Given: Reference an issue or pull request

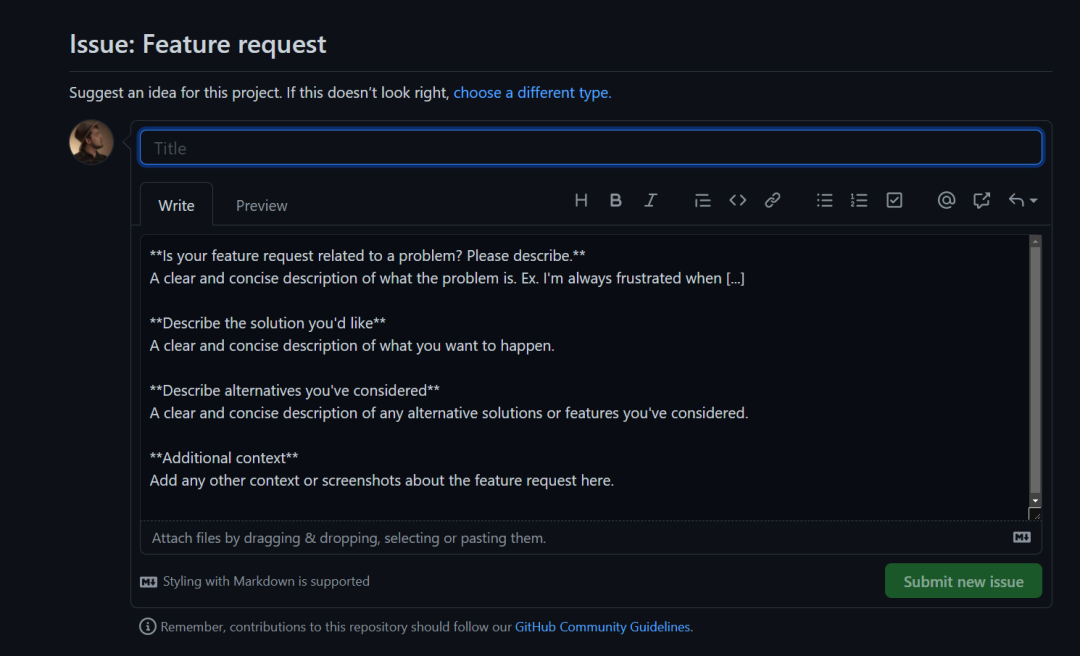Looking at the screenshot, I should click(982, 200).
